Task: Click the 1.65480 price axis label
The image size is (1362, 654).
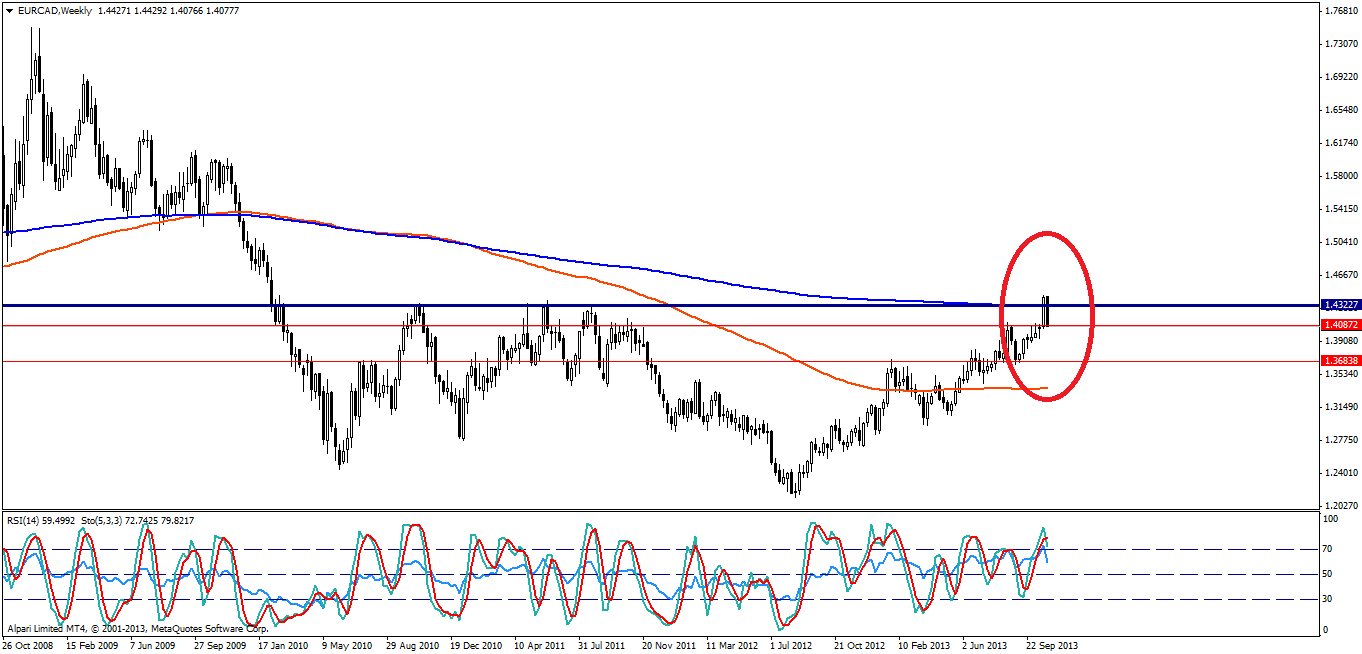Action: 1340,110
